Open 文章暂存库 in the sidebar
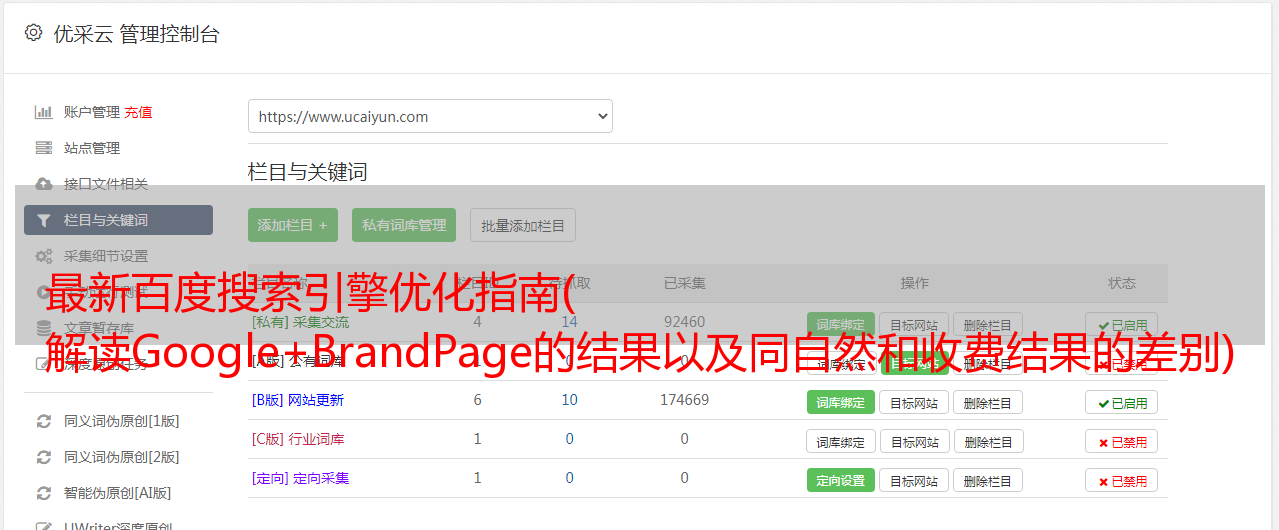Viewport: 1279px width, 530px height. (99, 328)
